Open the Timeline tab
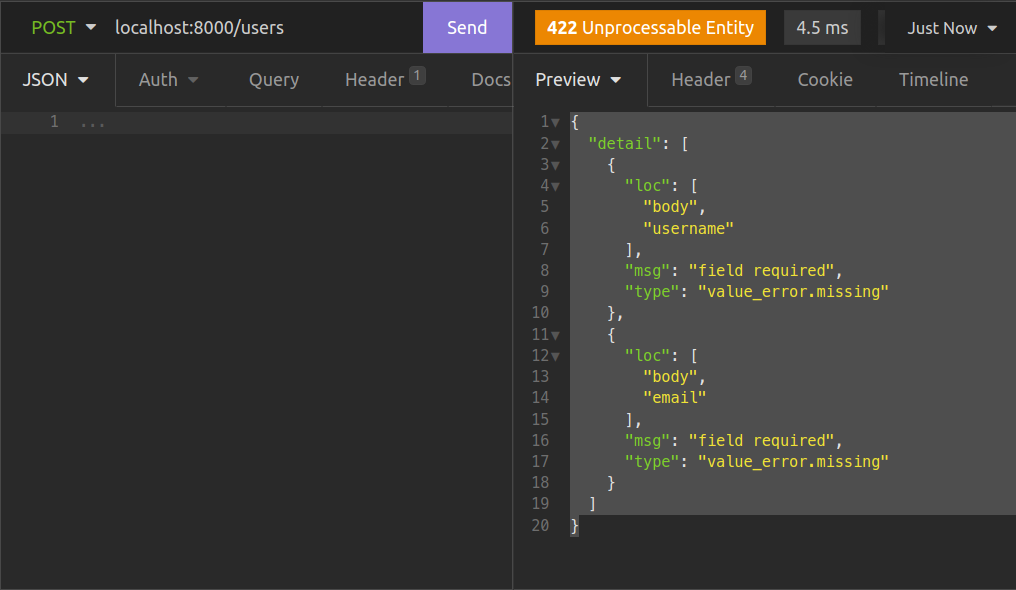This screenshot has width=1016, height=590. point(933,80)
